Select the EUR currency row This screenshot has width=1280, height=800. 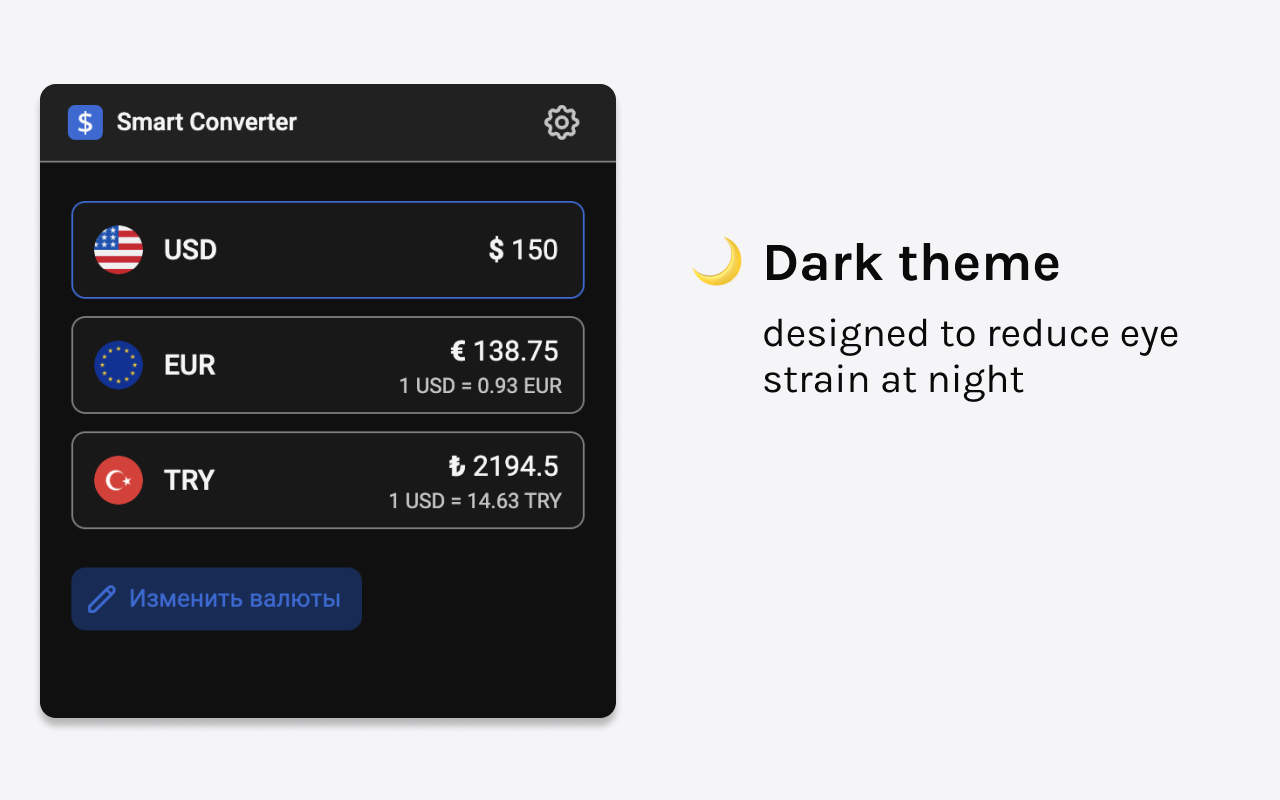[x=328, y=365]
